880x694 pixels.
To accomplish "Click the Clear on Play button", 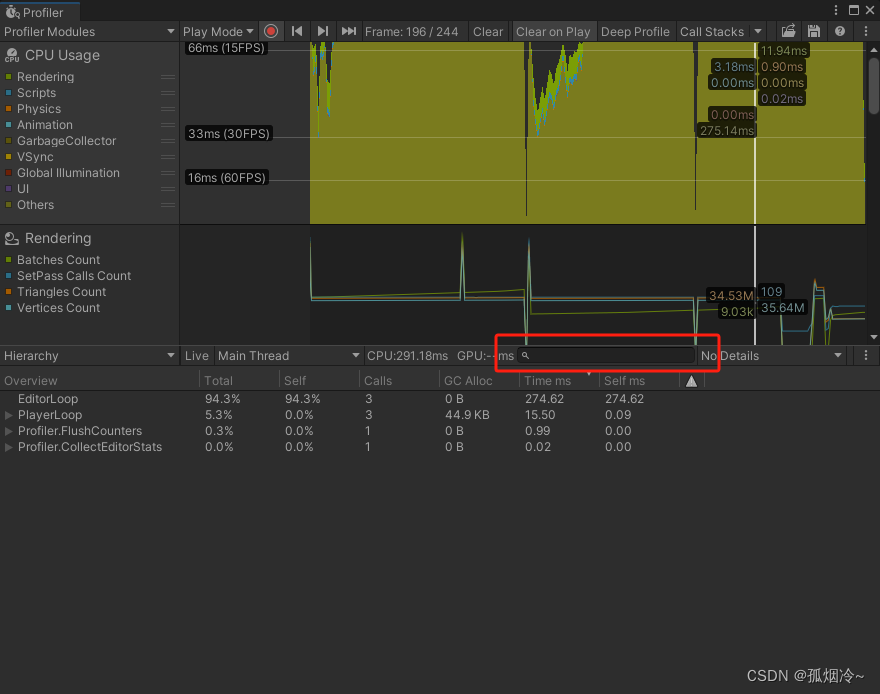I will click(x=554, y=31).
